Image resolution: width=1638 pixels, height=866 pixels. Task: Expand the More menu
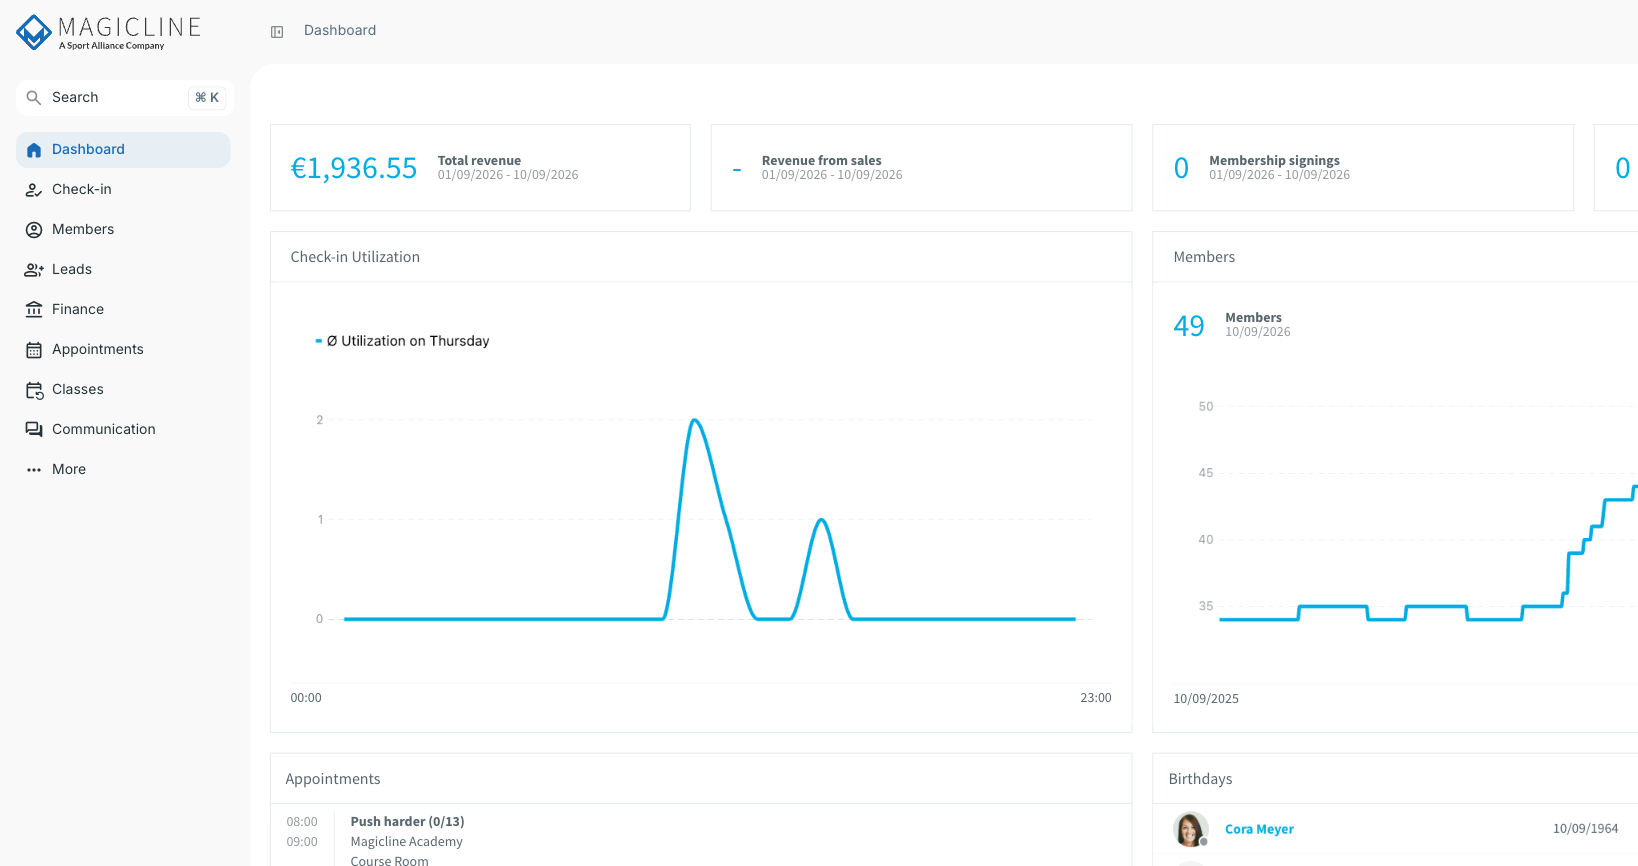tap(123, 470)
